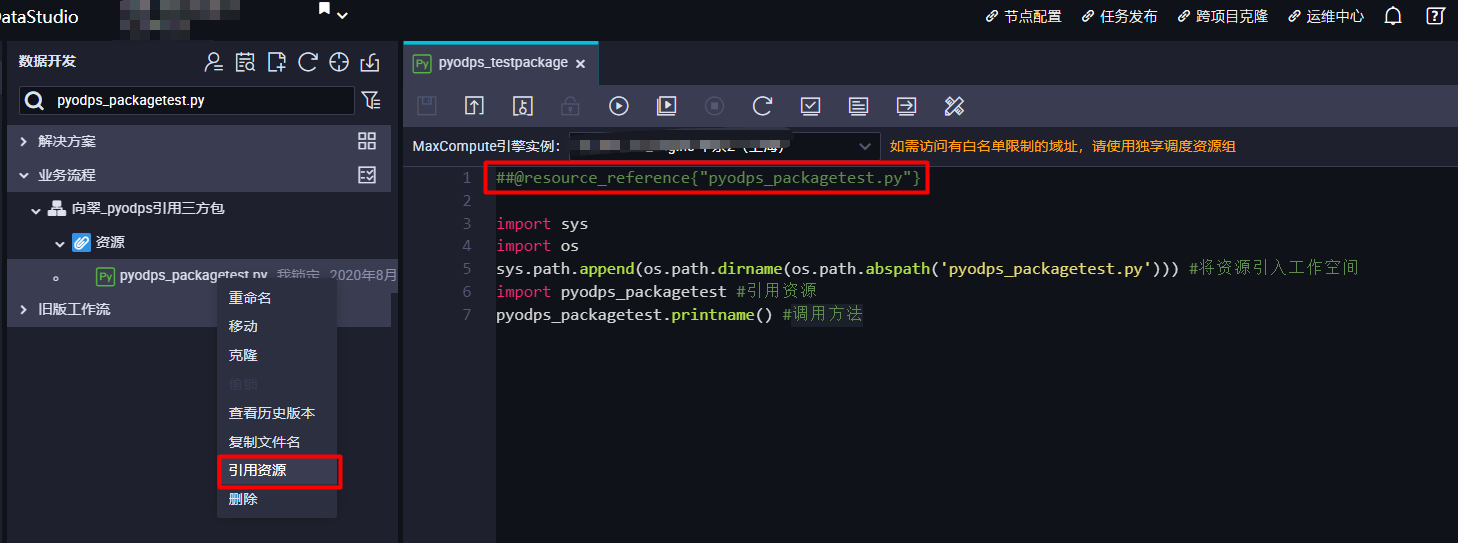Click the DataStudio title

pyautogui.click(x=39, y=16)
